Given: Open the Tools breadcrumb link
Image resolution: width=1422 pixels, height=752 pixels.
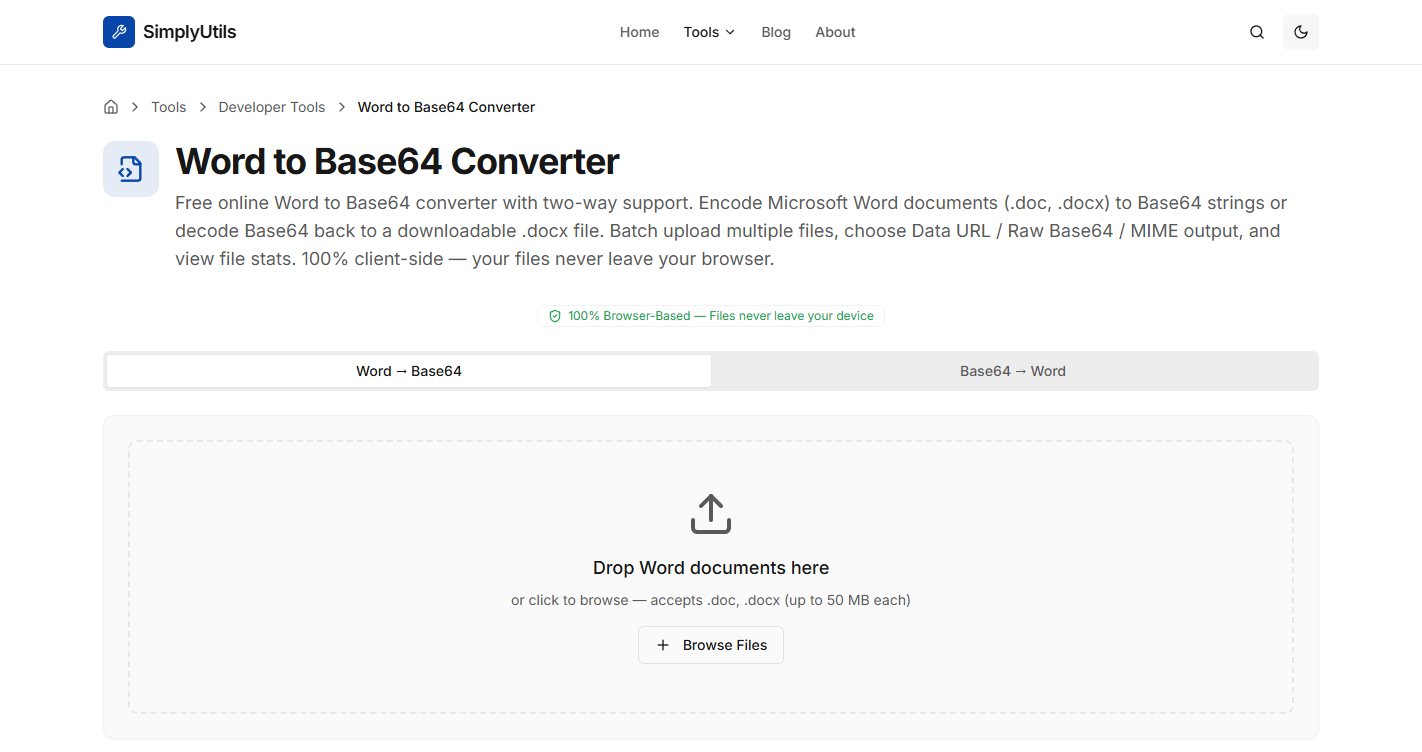Looking at the screenshot, I should pyautogui.click(x=169, y=107).
